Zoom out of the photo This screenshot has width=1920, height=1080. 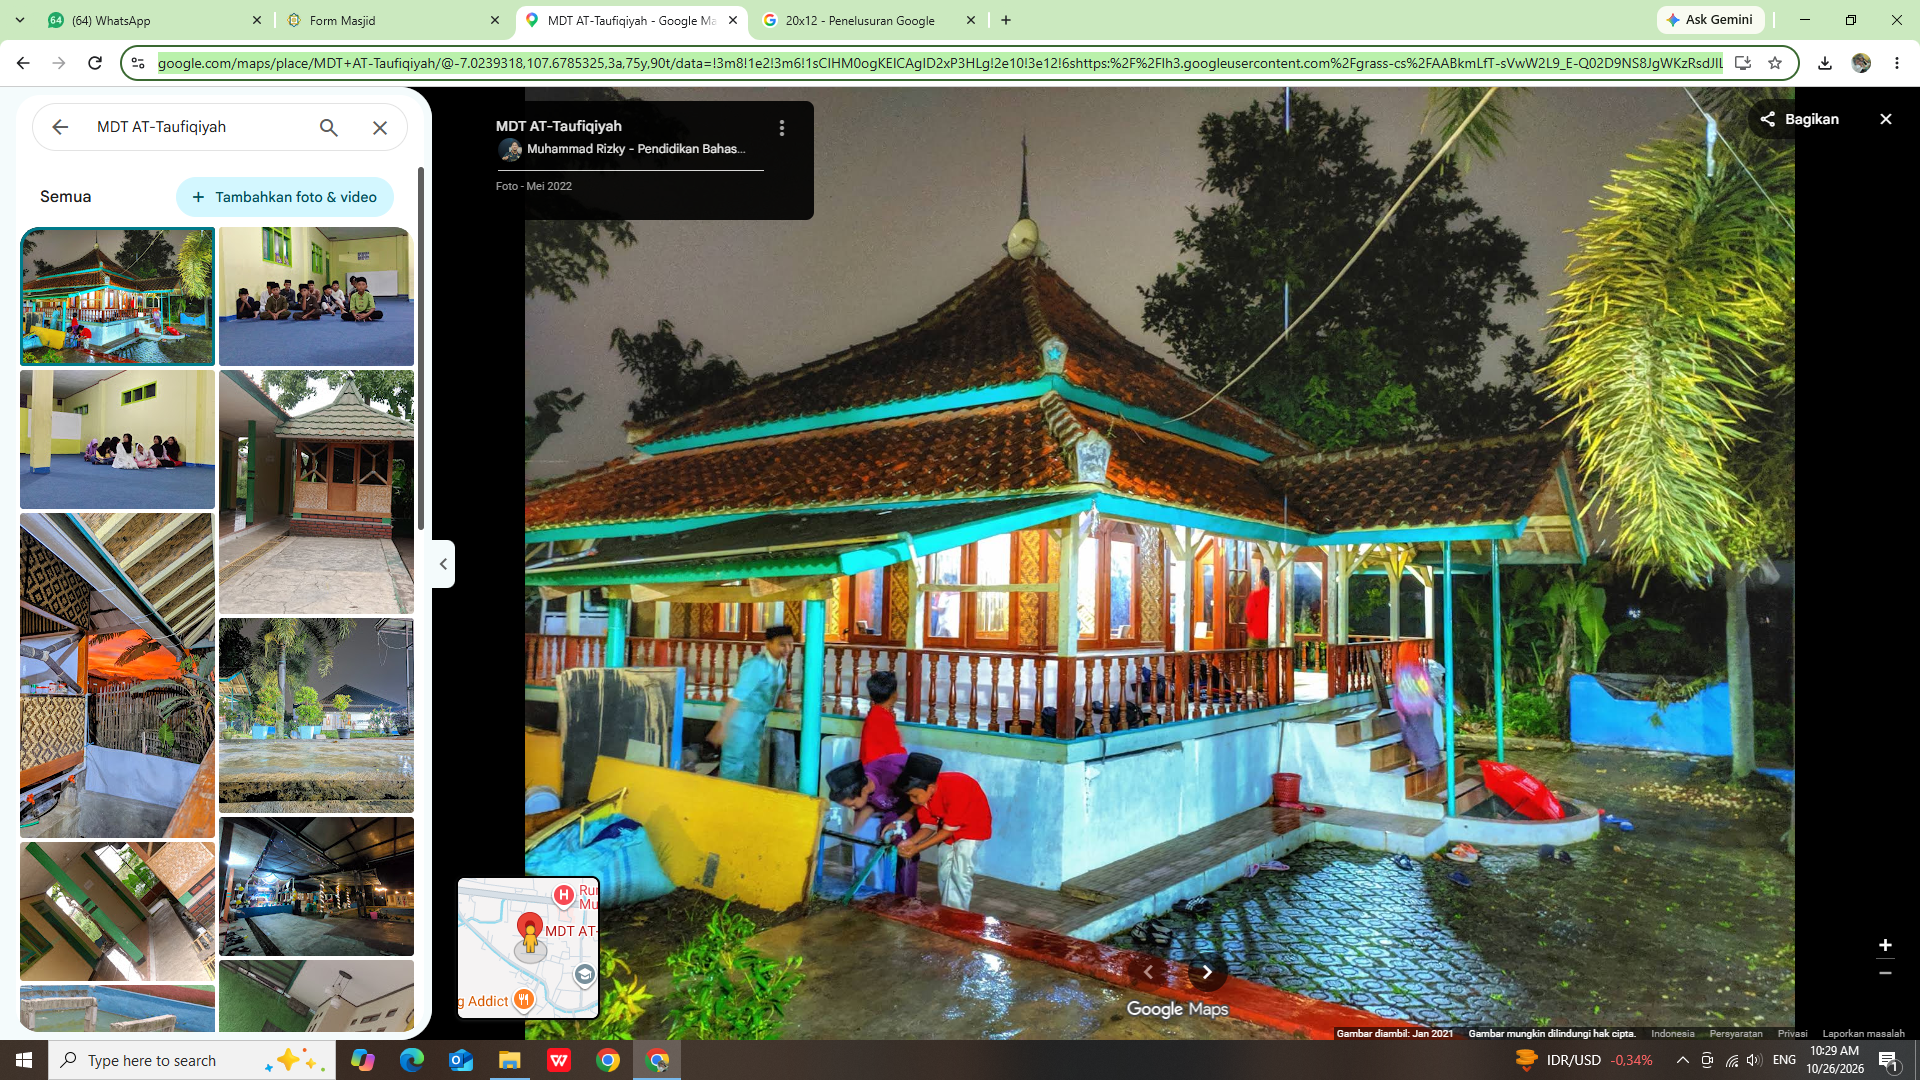[1885, 973]
